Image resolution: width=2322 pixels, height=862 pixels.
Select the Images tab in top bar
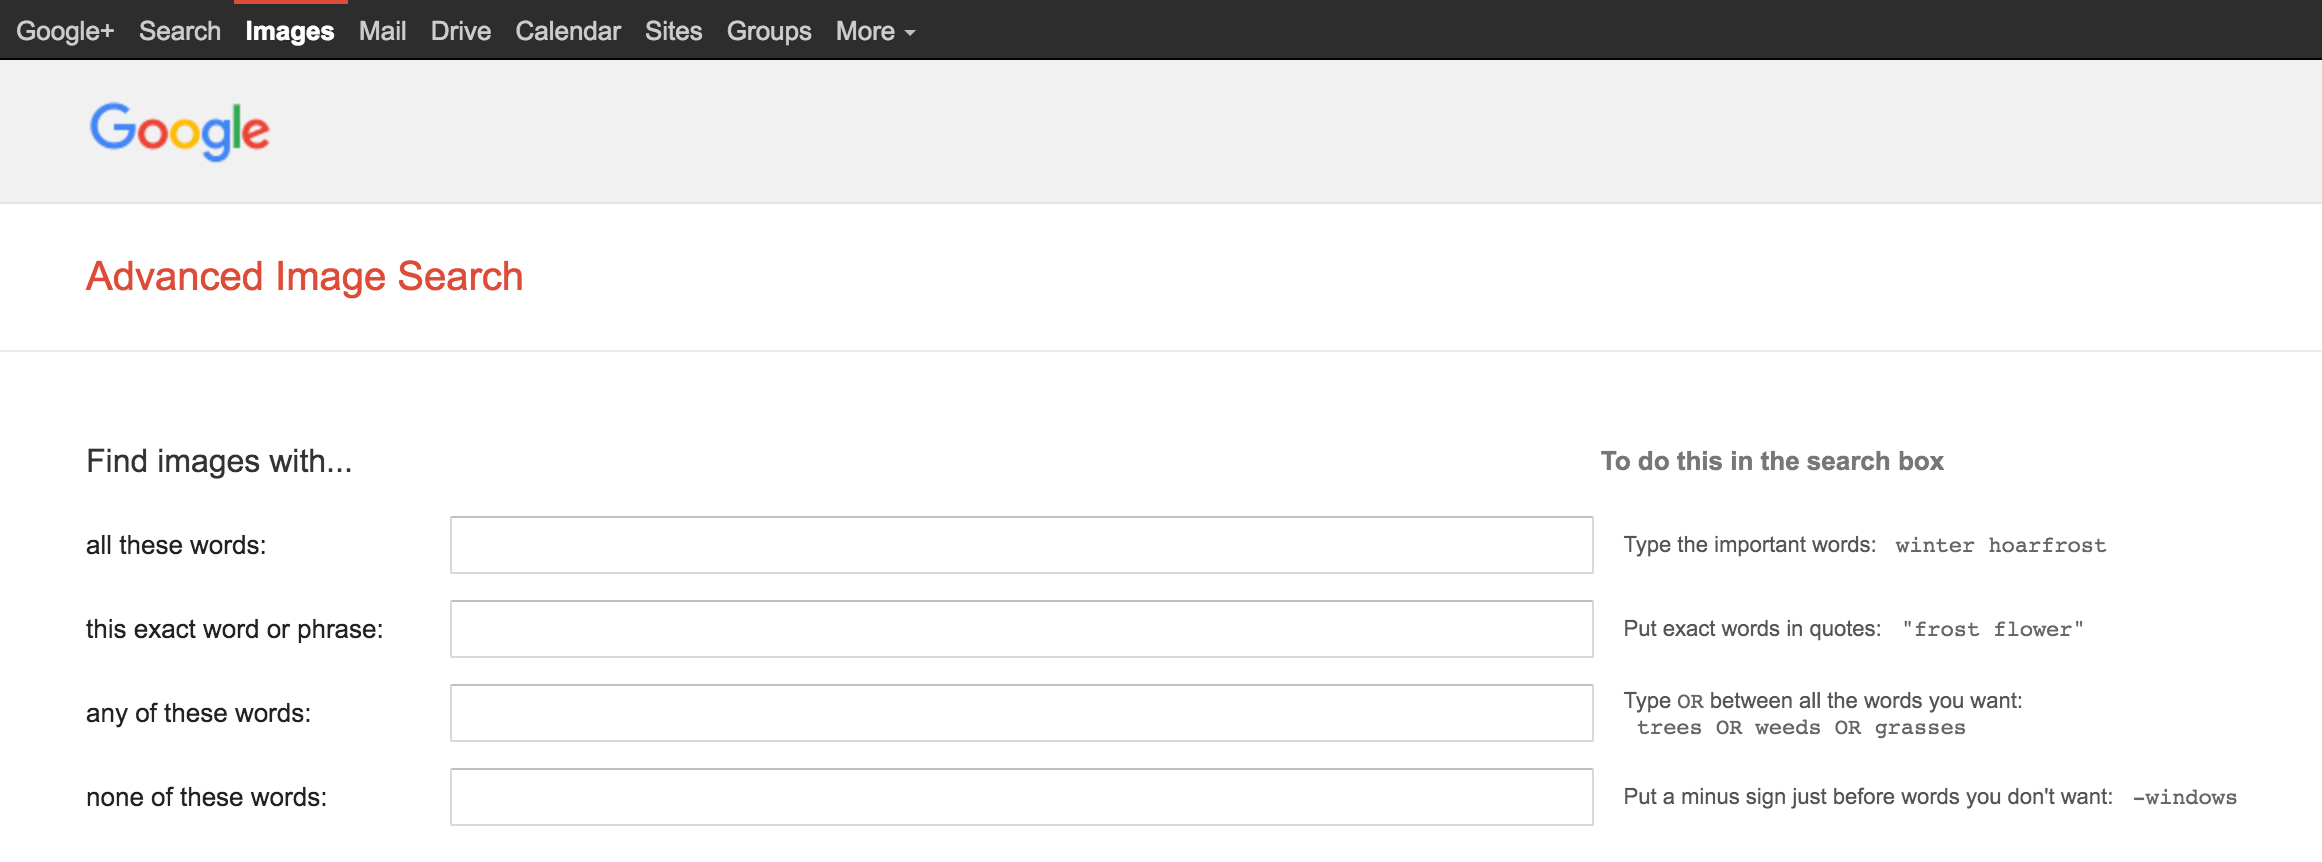(290, 31)
